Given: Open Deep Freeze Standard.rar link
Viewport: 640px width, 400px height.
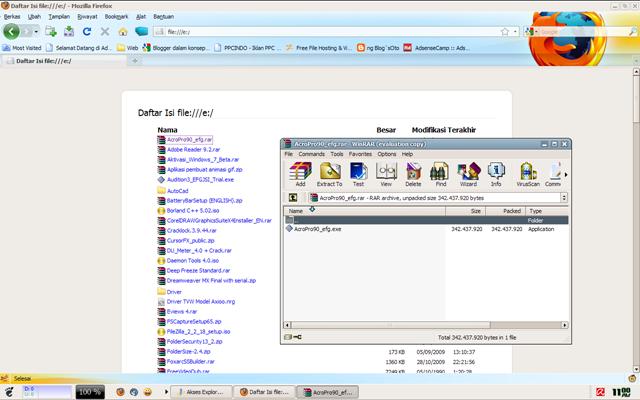Looking at the screenshot, I should coord(198,271).
